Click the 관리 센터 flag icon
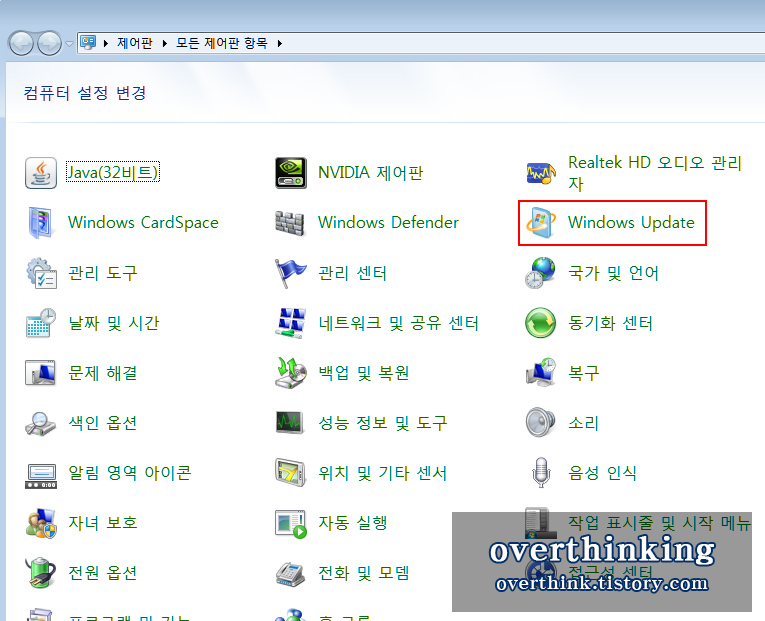Screen dimensions: 765x621 (290, 273)
